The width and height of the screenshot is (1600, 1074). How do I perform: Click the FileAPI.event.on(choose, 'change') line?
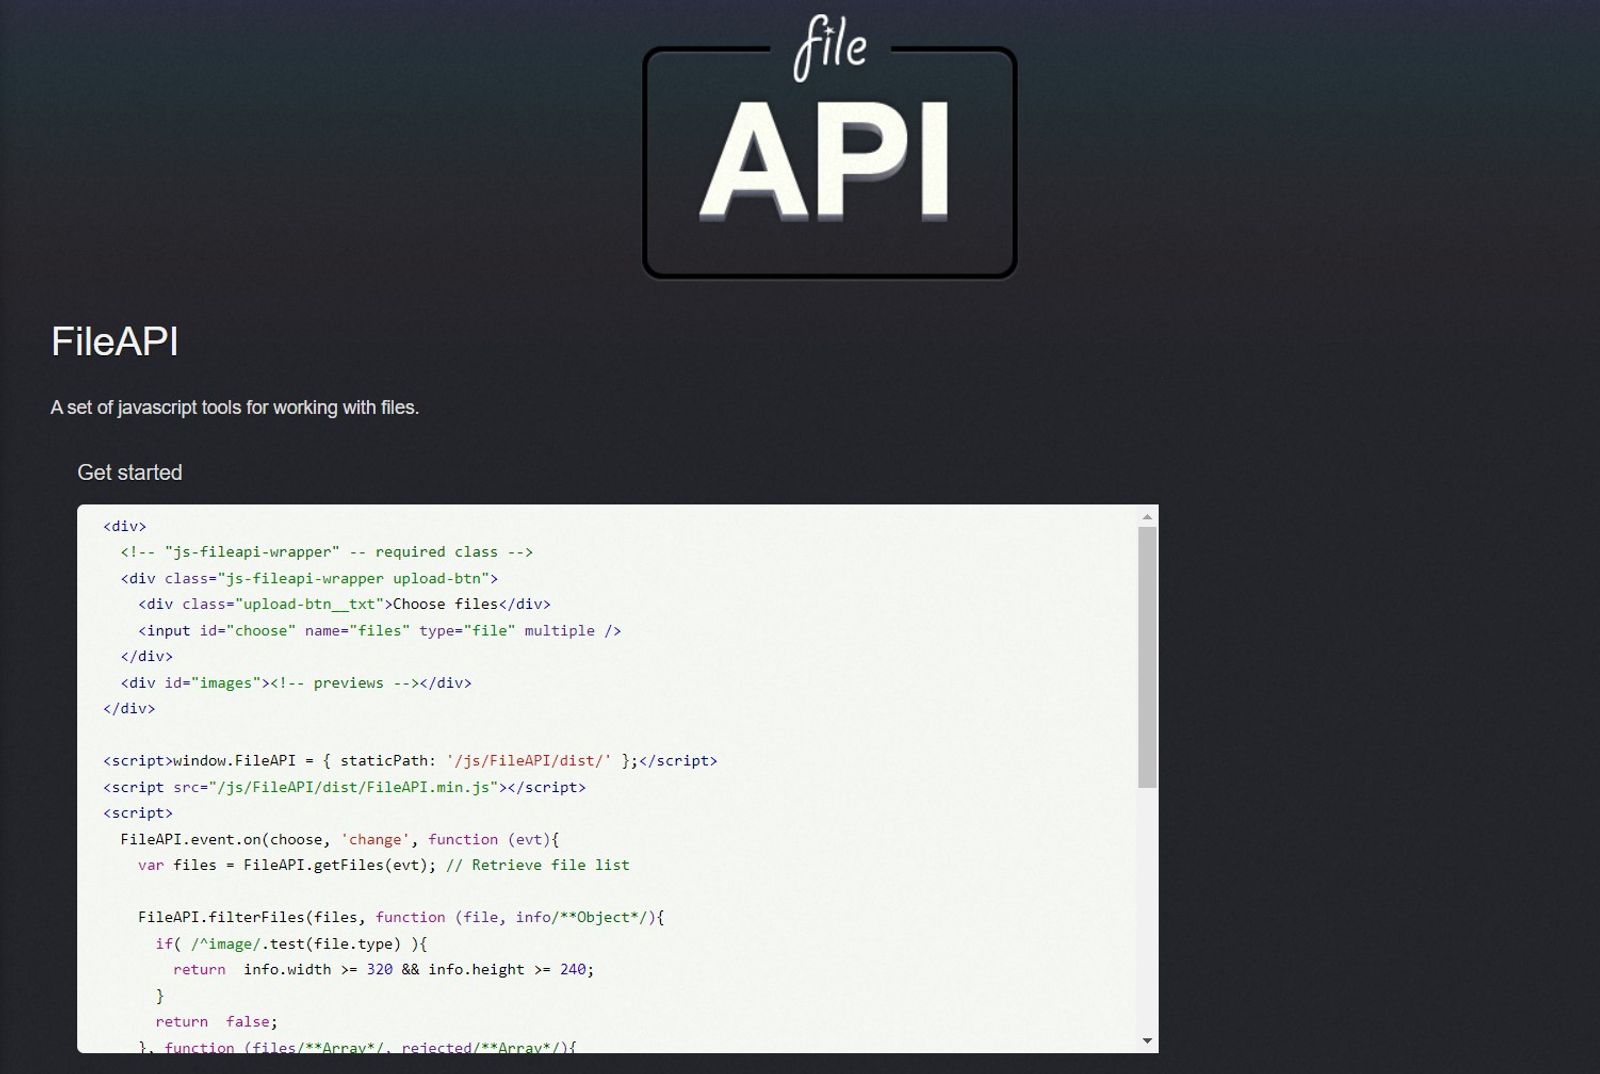(340, 840)
